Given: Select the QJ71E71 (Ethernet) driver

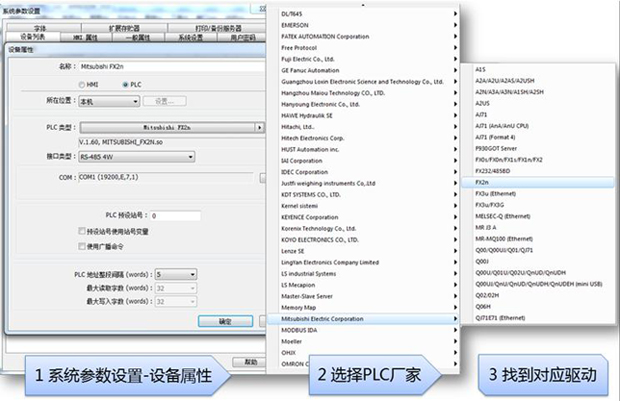Looking at the screenshot, I should (x=538, y=318).
